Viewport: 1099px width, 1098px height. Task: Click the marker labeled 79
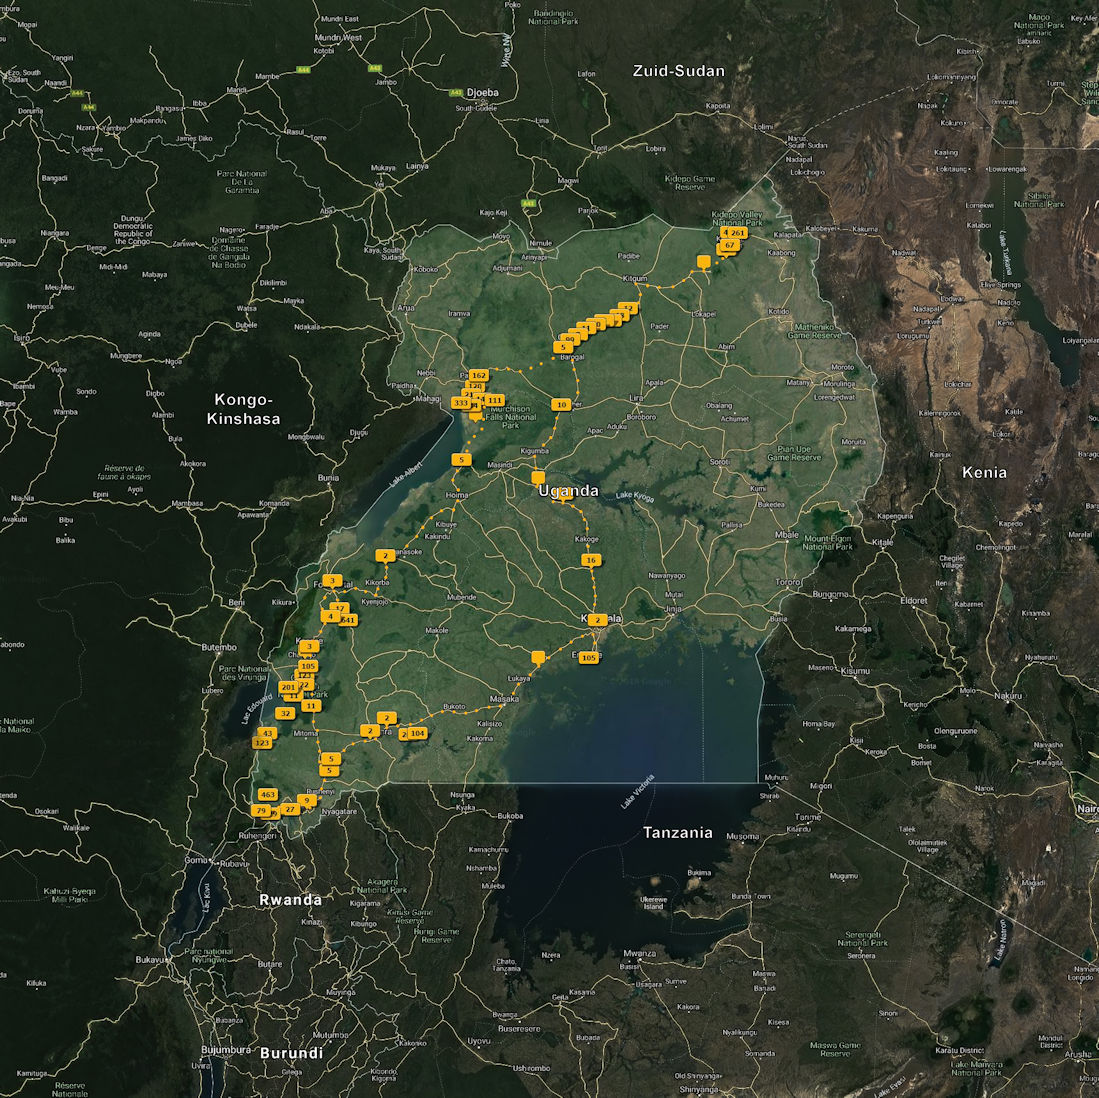tap(261, 810)
